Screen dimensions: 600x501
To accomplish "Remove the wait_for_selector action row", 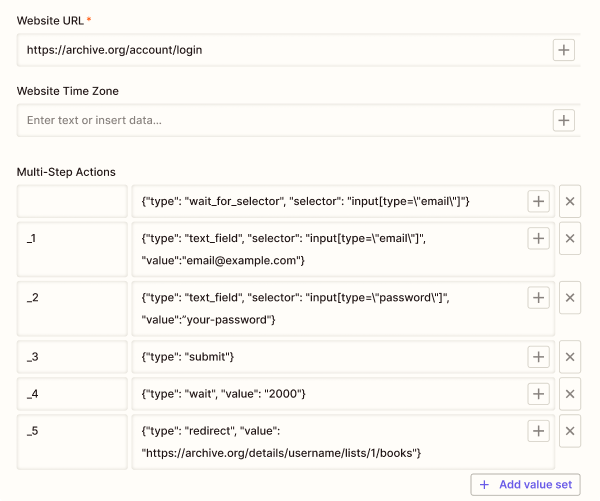I will point(570,201).
